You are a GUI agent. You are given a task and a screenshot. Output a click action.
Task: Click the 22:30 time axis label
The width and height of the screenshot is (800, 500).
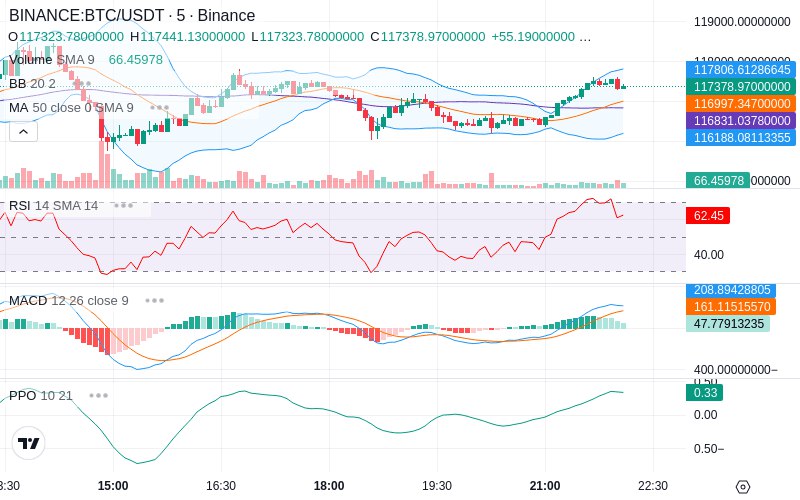point(653,485)
